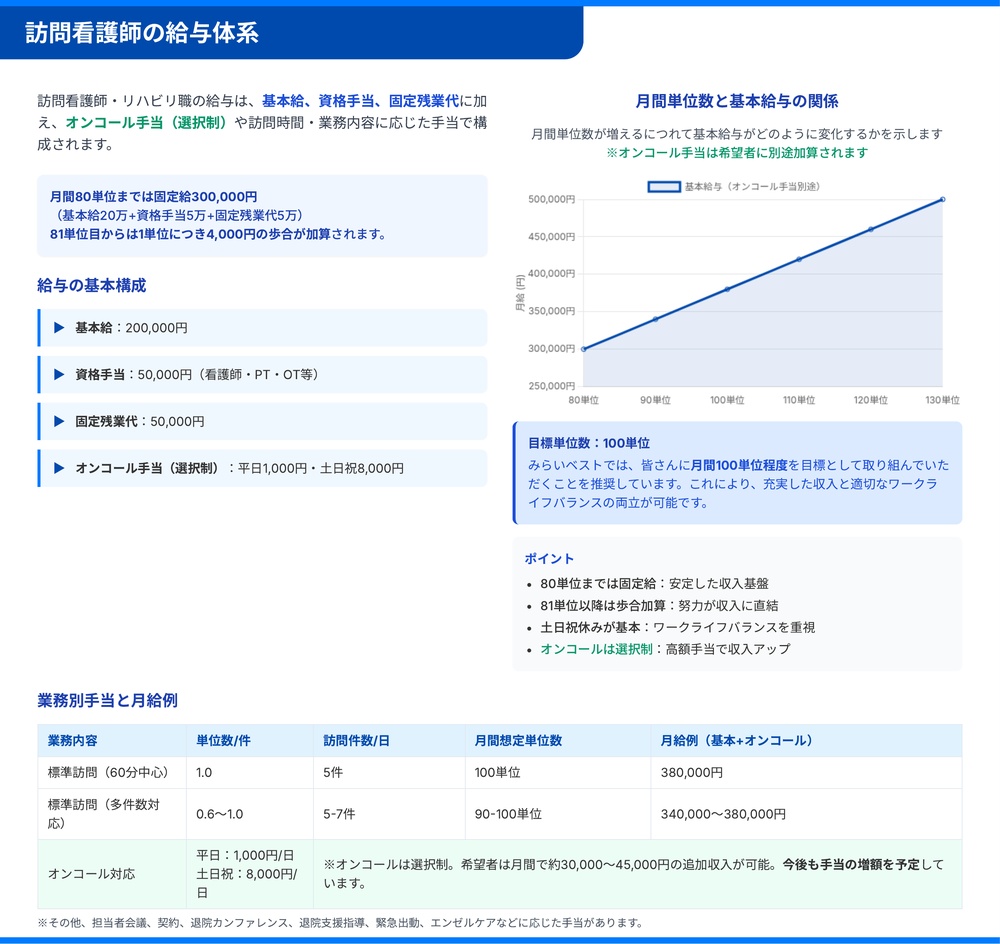
Task: Click the 訪問看護師の給与体系 page title banner
Action: 142,33
